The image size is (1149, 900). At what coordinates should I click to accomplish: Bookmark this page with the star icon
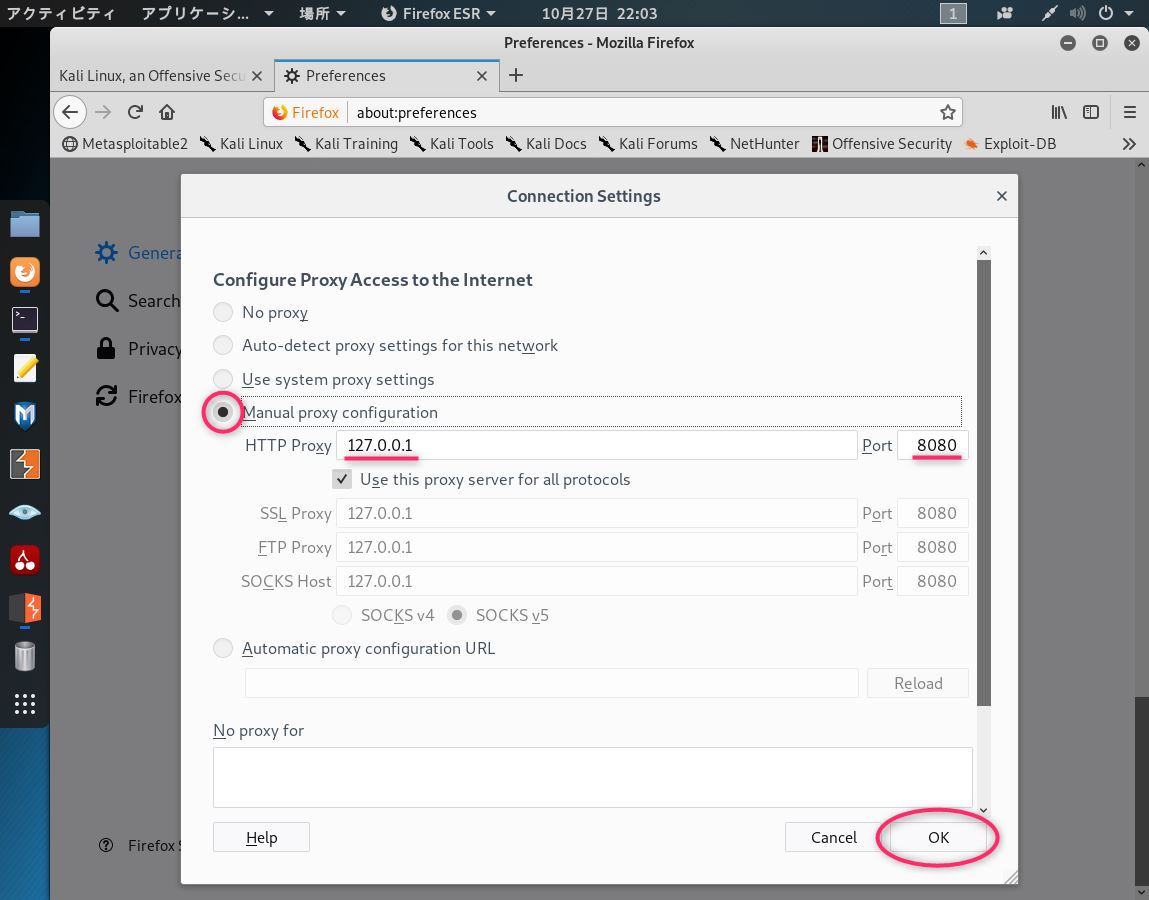[x=947, y=112]
